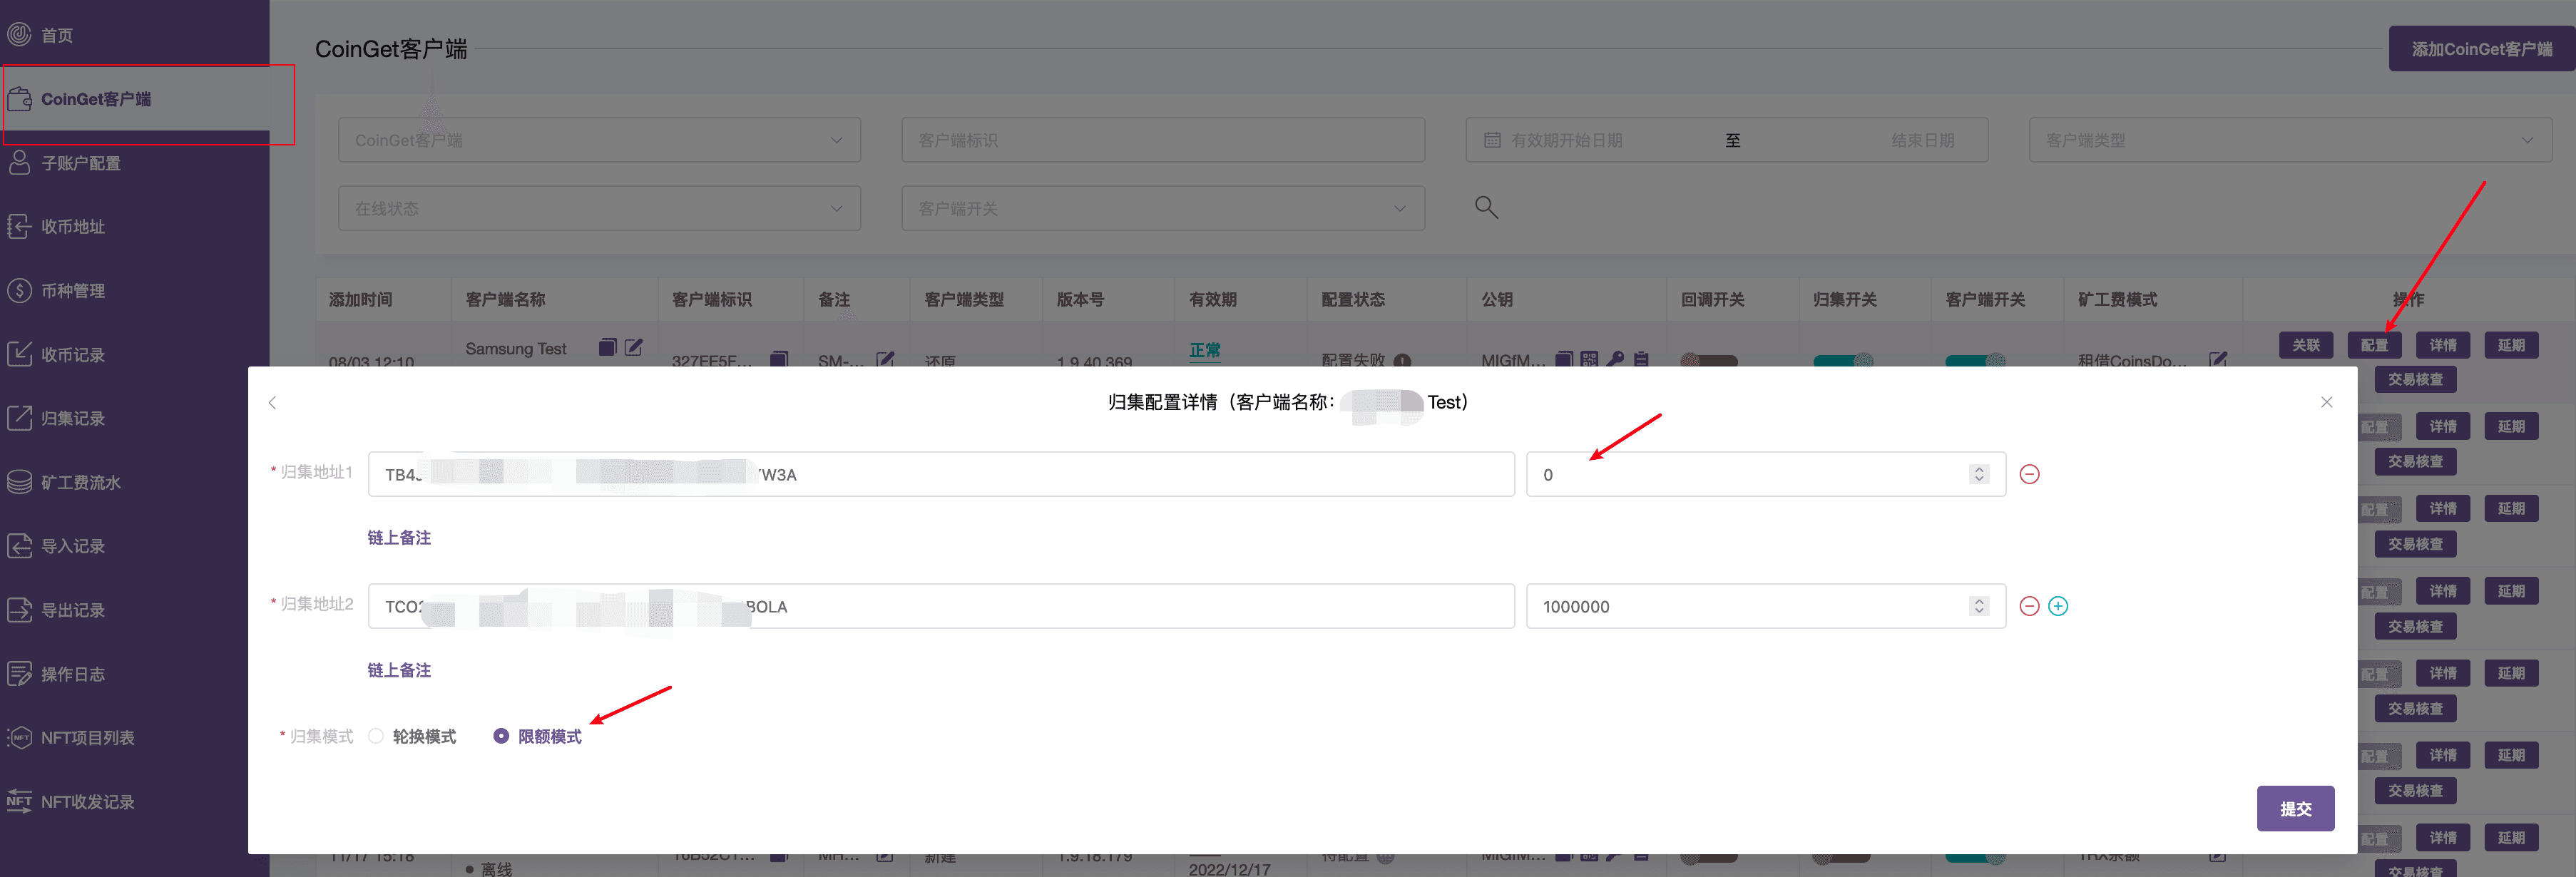
Task: Copy the Samsung Test client name
Action: click(607, 347)
